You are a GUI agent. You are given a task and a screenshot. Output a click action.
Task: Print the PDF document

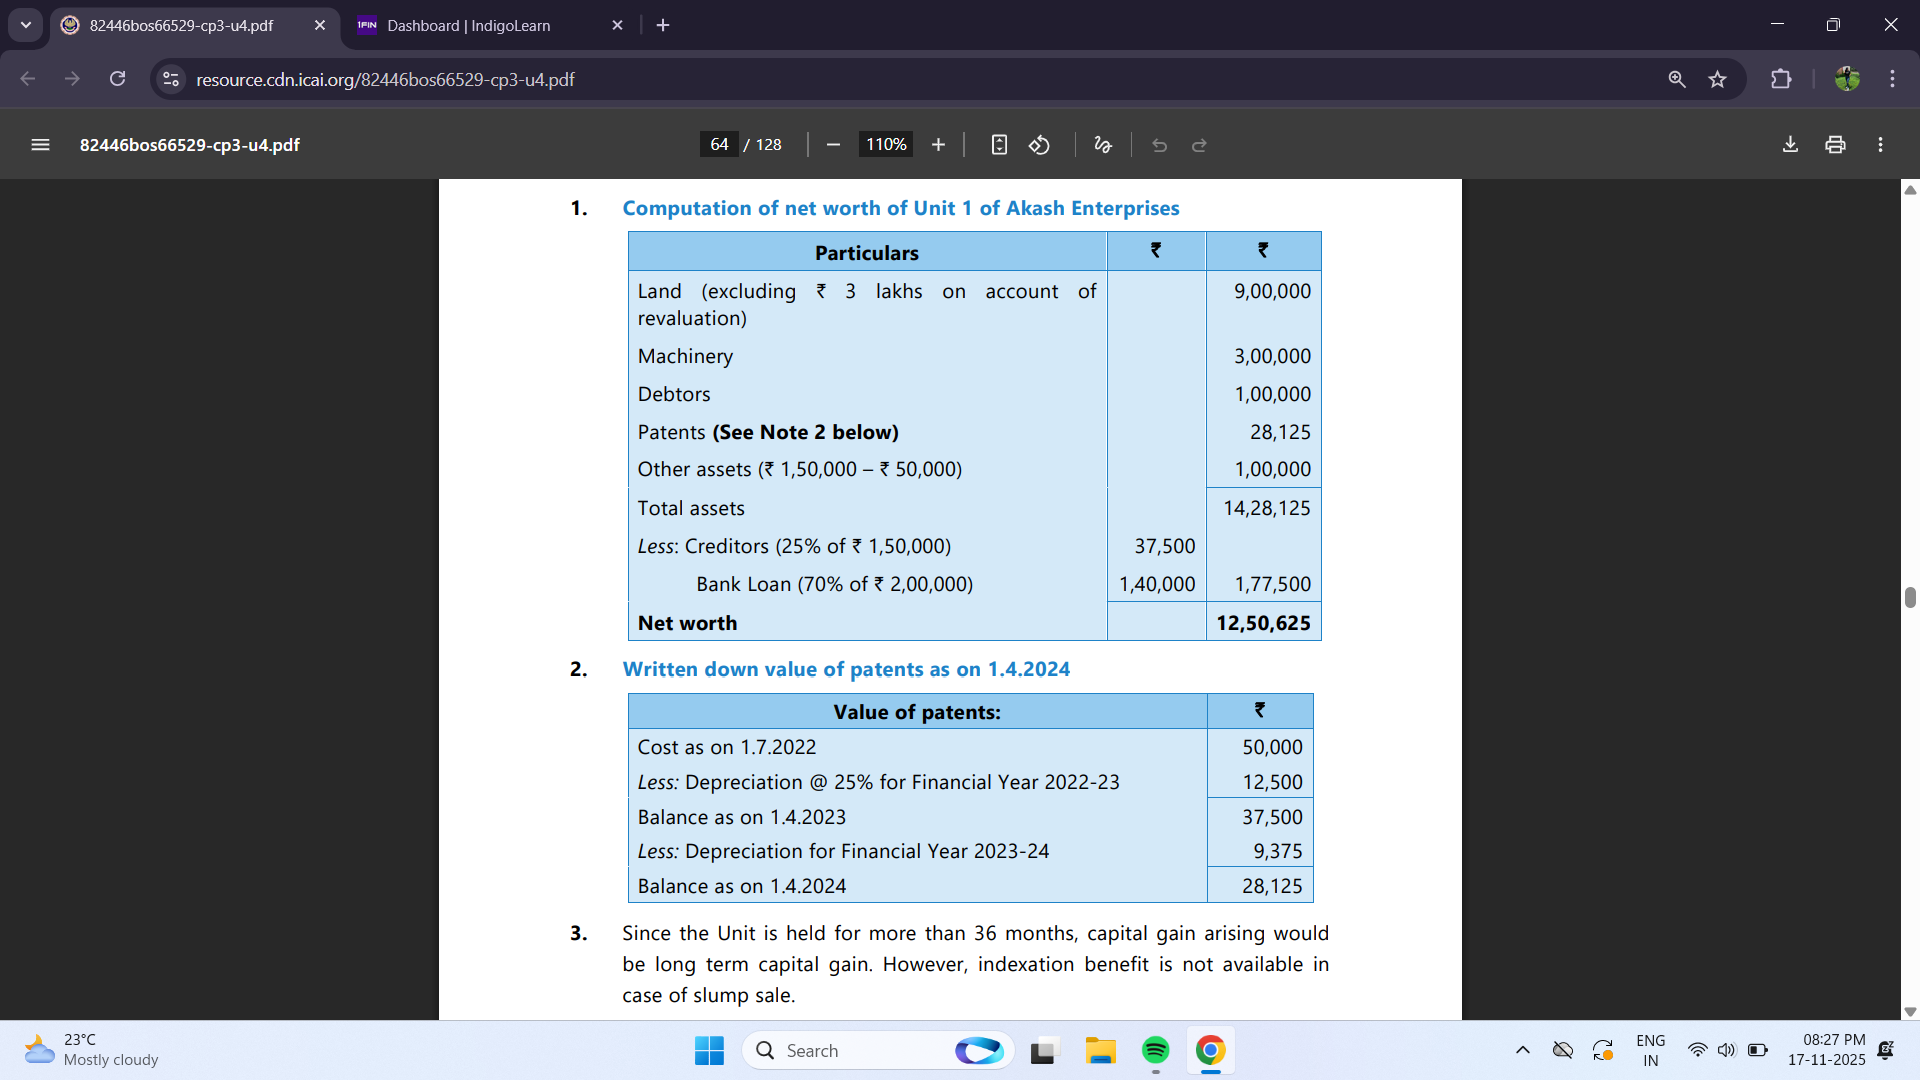[x=1835, y=145]
